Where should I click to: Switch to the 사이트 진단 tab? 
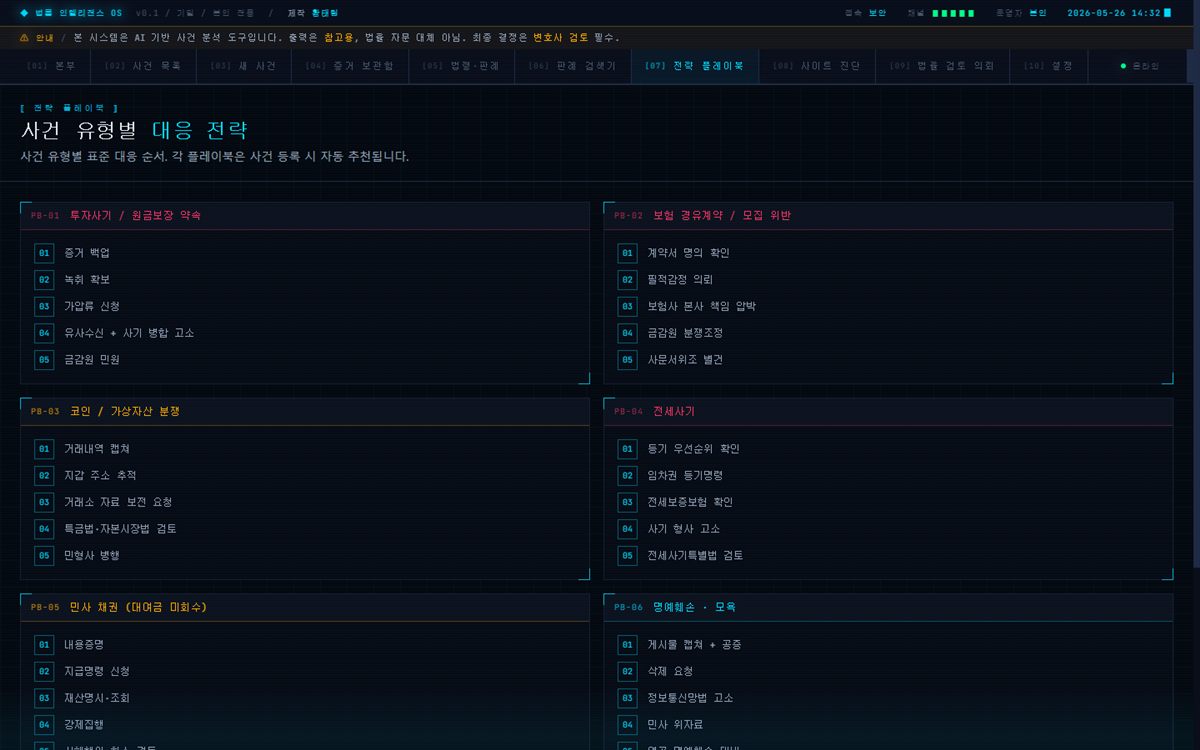click(x=816, y=66)
